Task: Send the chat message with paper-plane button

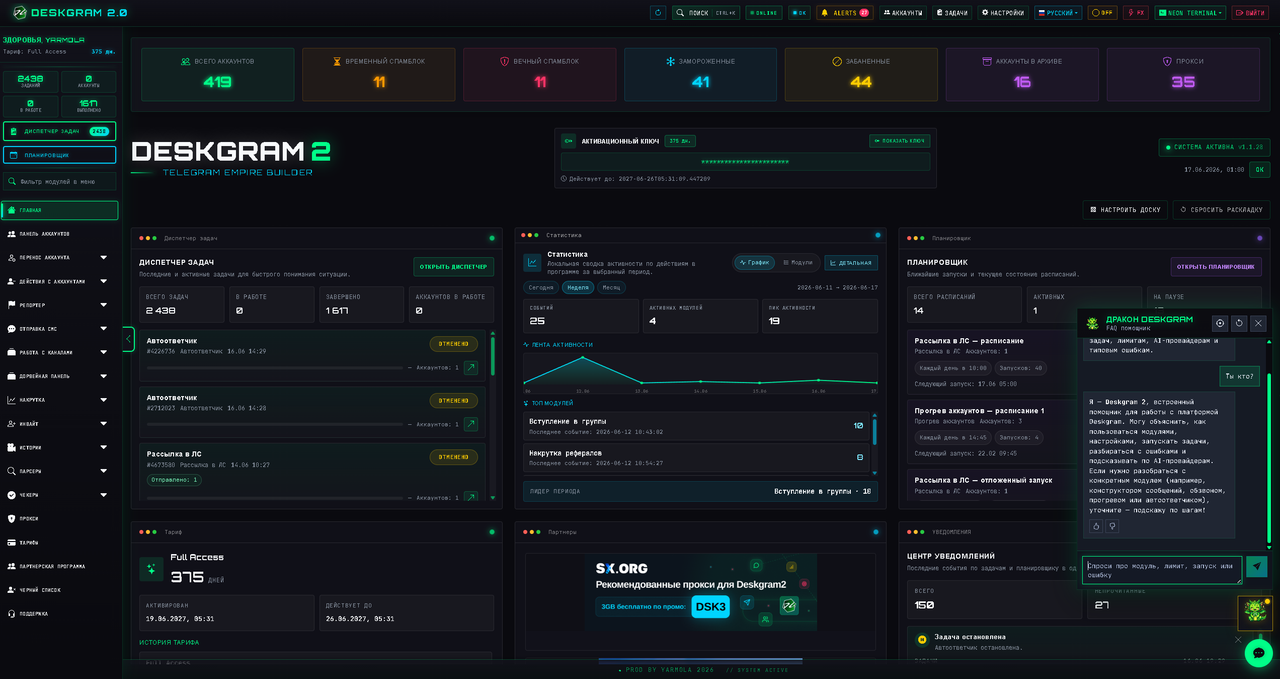Action: (1257, 566)
